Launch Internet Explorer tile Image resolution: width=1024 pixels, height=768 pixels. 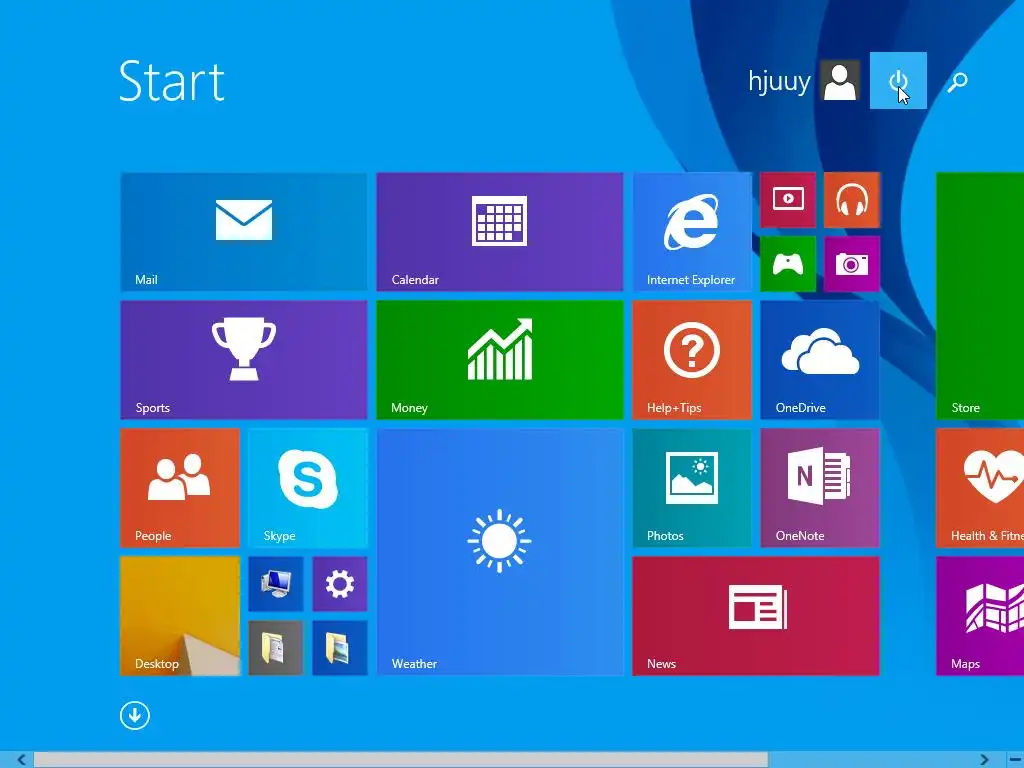pyautogui.click(x=692, y=232)
